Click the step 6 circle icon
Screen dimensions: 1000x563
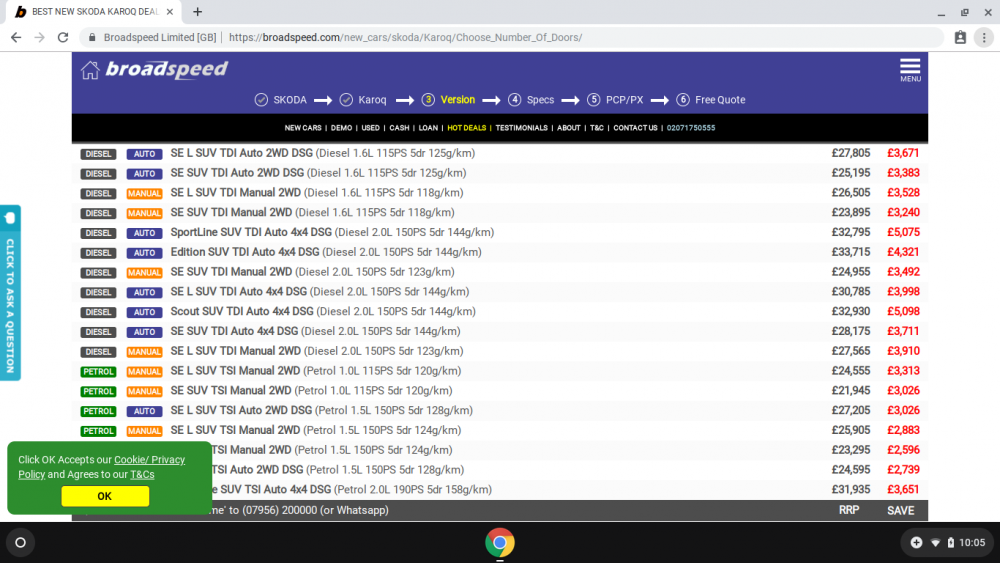(x=683, y=100)
